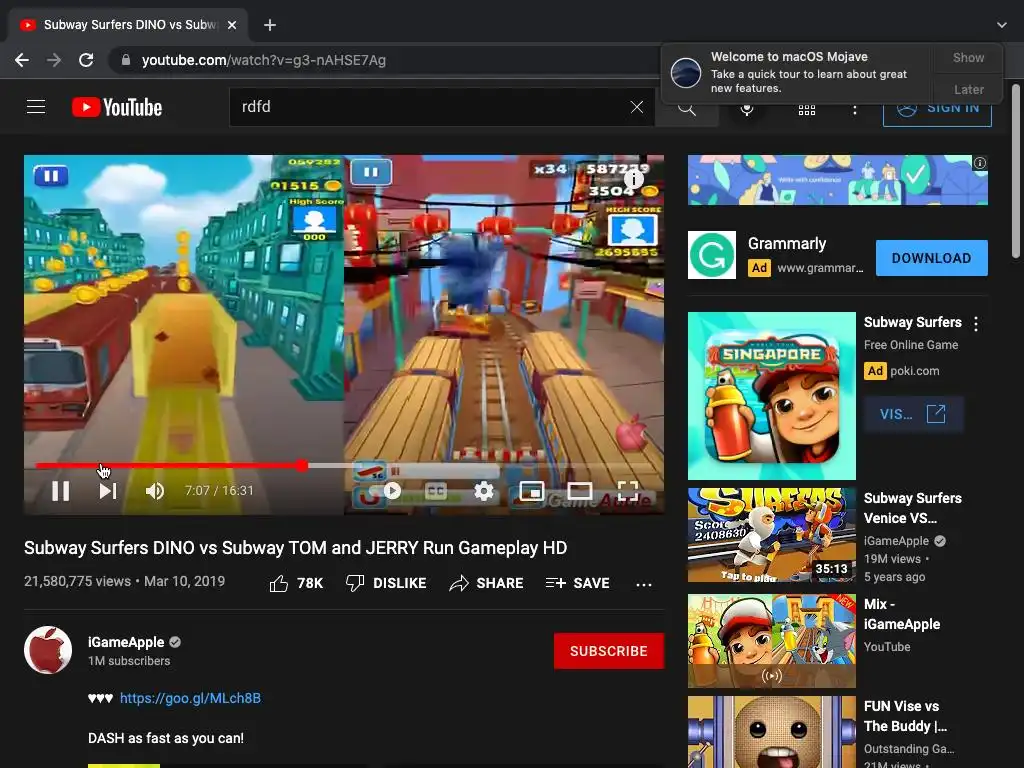This screenshot has height=768, width=1024.
Task: Open YouTube header settings three-dot menu
Action: (854, 110)
